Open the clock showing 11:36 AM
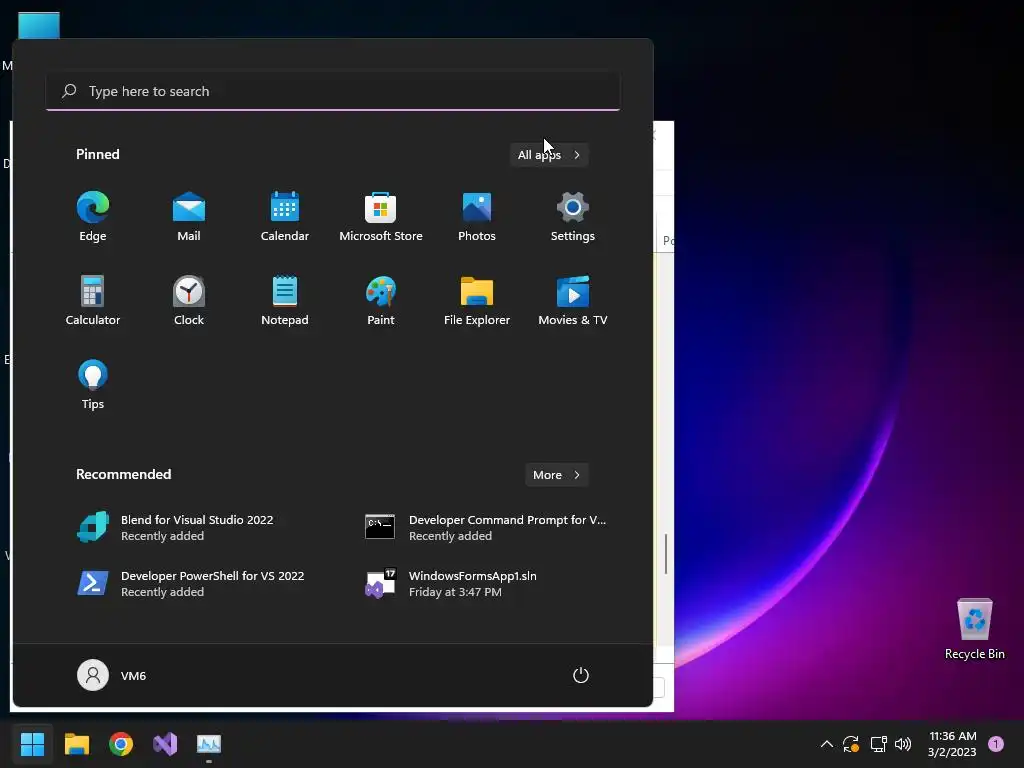The height and width of the screenshot is (768, 1024). tap(952, 744)
